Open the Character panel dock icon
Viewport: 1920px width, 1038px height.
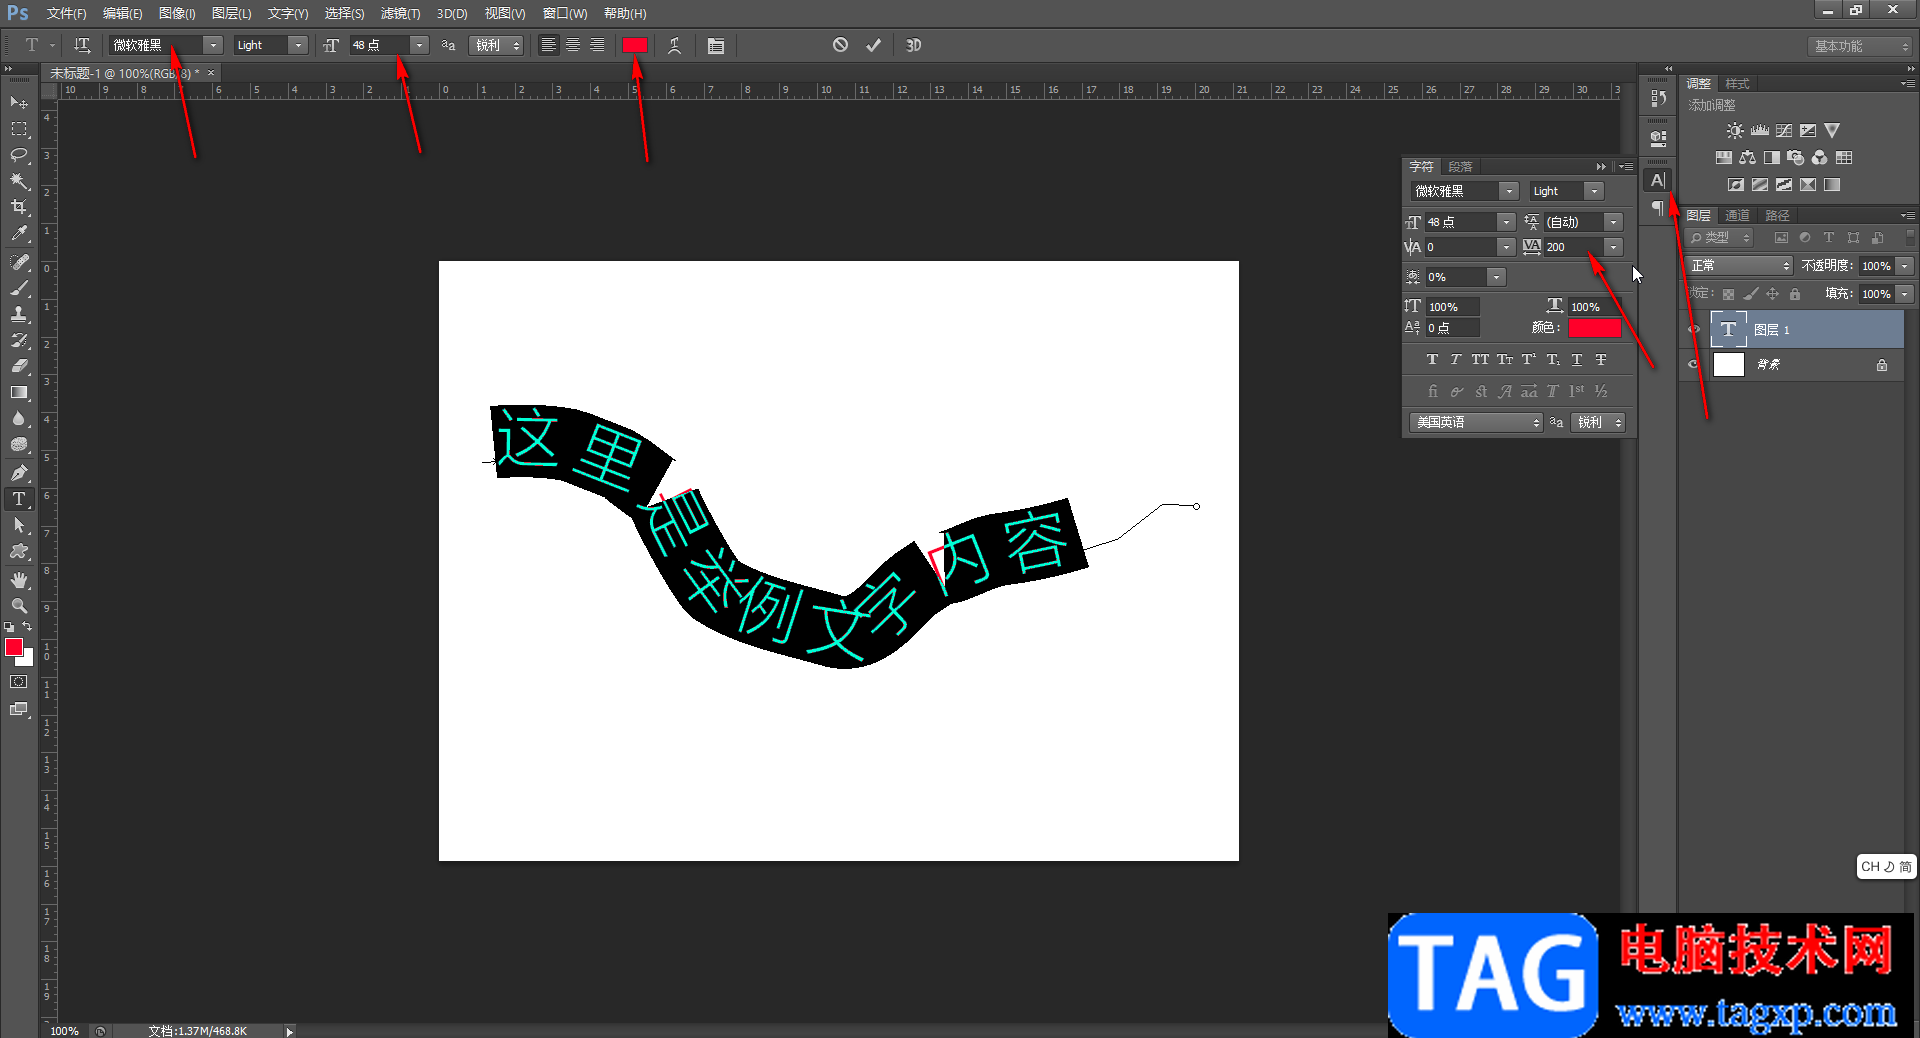click(x=1658, y=180)
